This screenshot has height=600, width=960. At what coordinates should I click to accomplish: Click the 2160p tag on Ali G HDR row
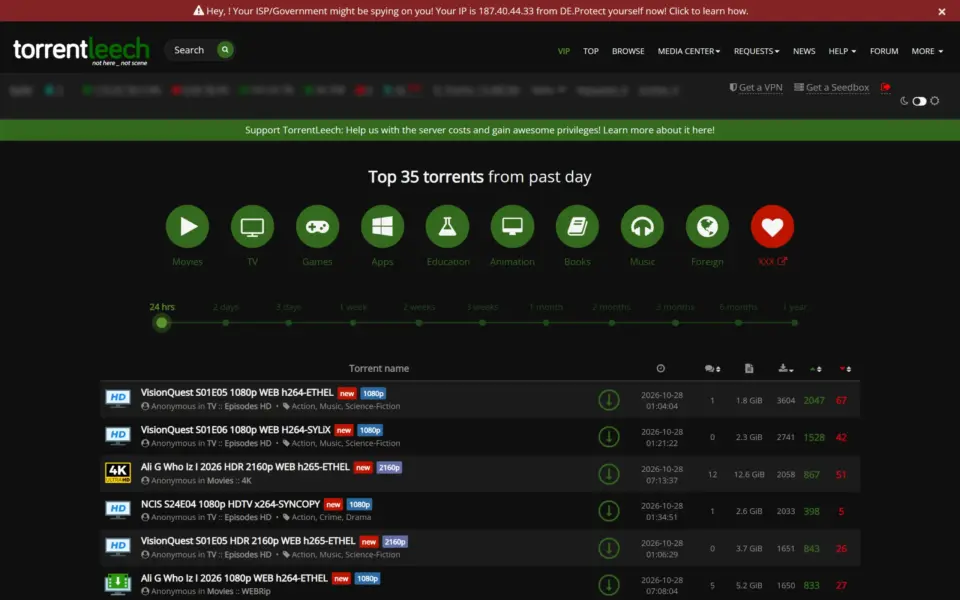click(389, 467)
